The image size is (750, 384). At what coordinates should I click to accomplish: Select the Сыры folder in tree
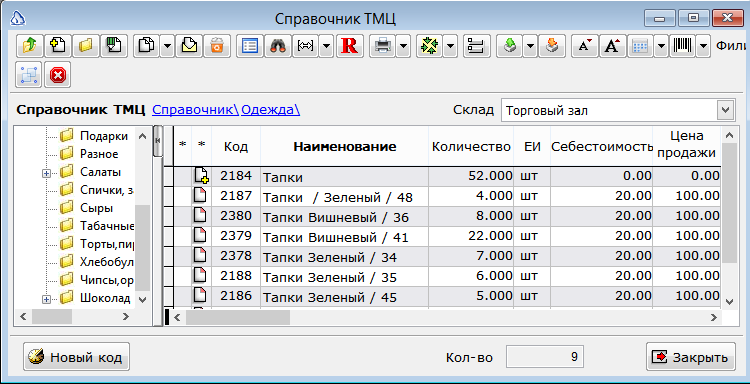click(97, 208)
